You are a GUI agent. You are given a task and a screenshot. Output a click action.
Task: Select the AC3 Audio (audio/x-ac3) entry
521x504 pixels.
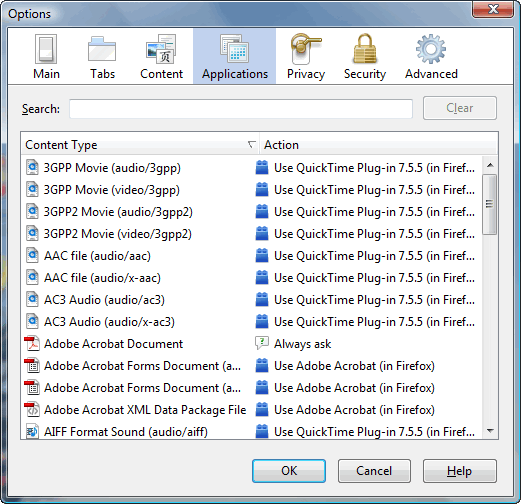pyautogui.click(x=109, y=322)
